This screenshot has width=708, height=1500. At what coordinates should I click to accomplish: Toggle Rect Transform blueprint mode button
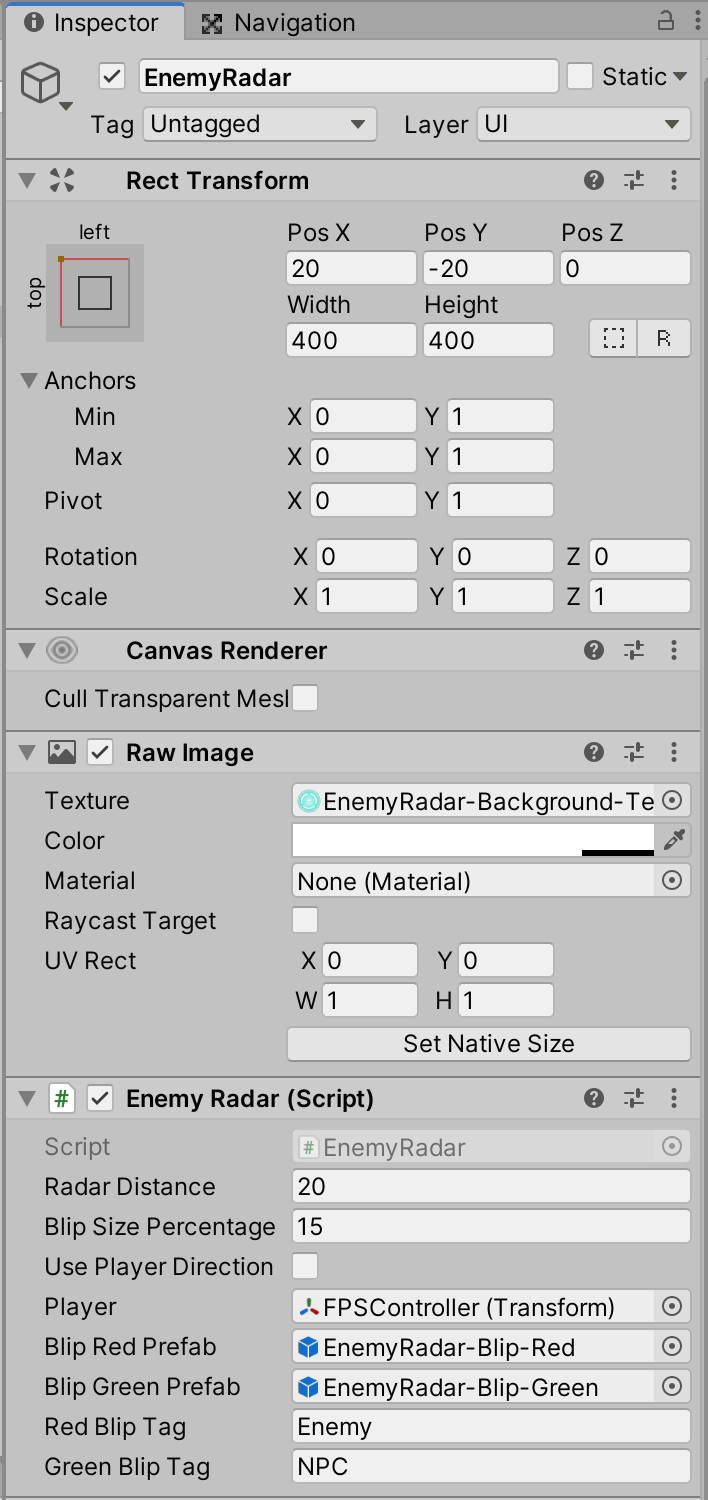[x=614, y=339]
